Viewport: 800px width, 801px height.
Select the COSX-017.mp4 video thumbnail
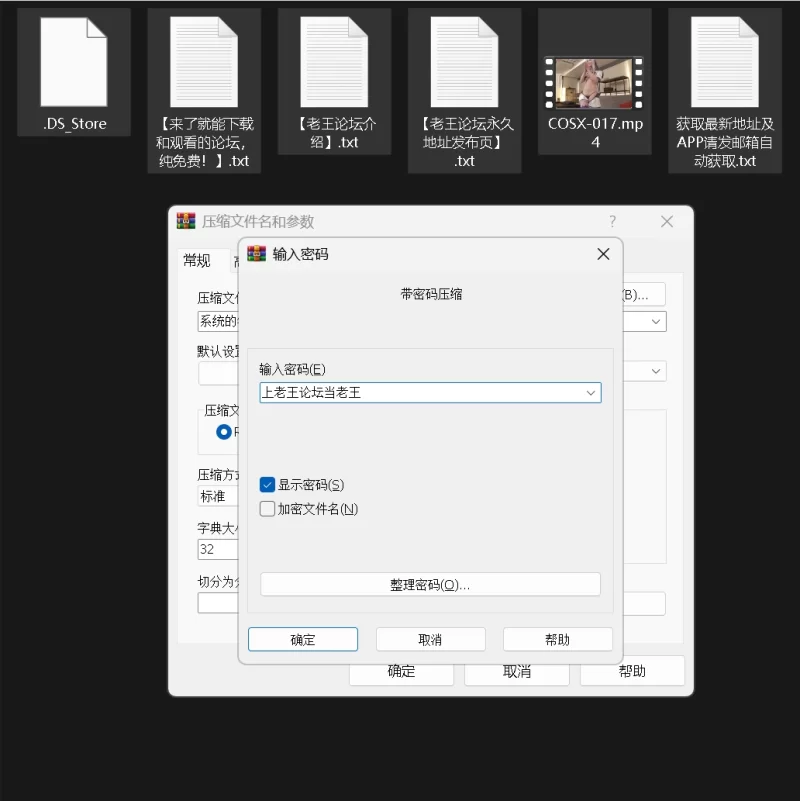pos(594,83)
